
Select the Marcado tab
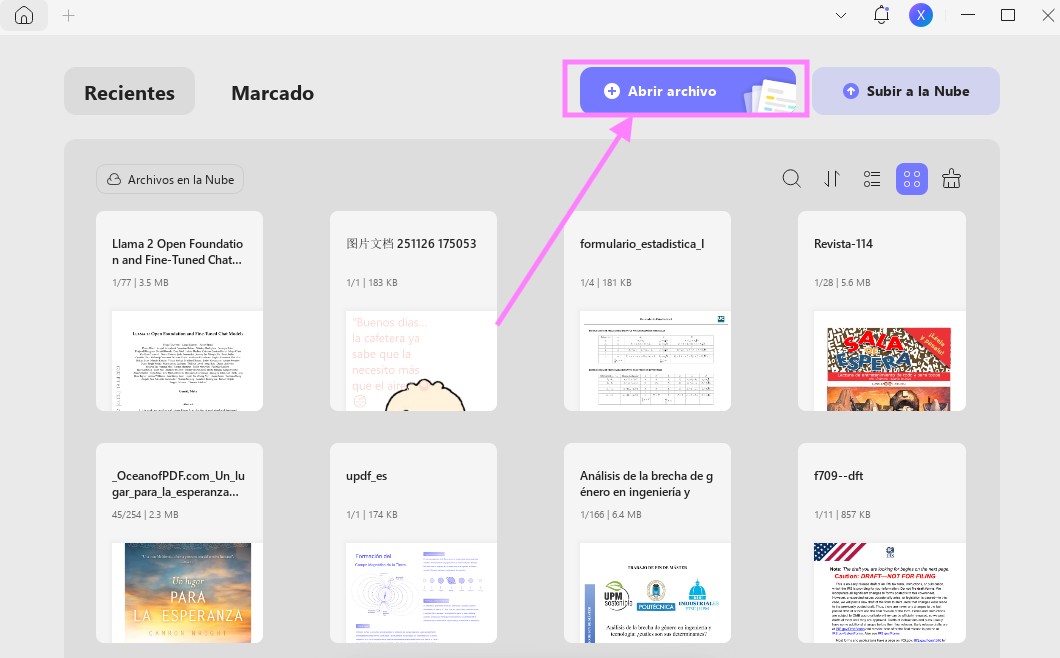(x=272, y=92)
